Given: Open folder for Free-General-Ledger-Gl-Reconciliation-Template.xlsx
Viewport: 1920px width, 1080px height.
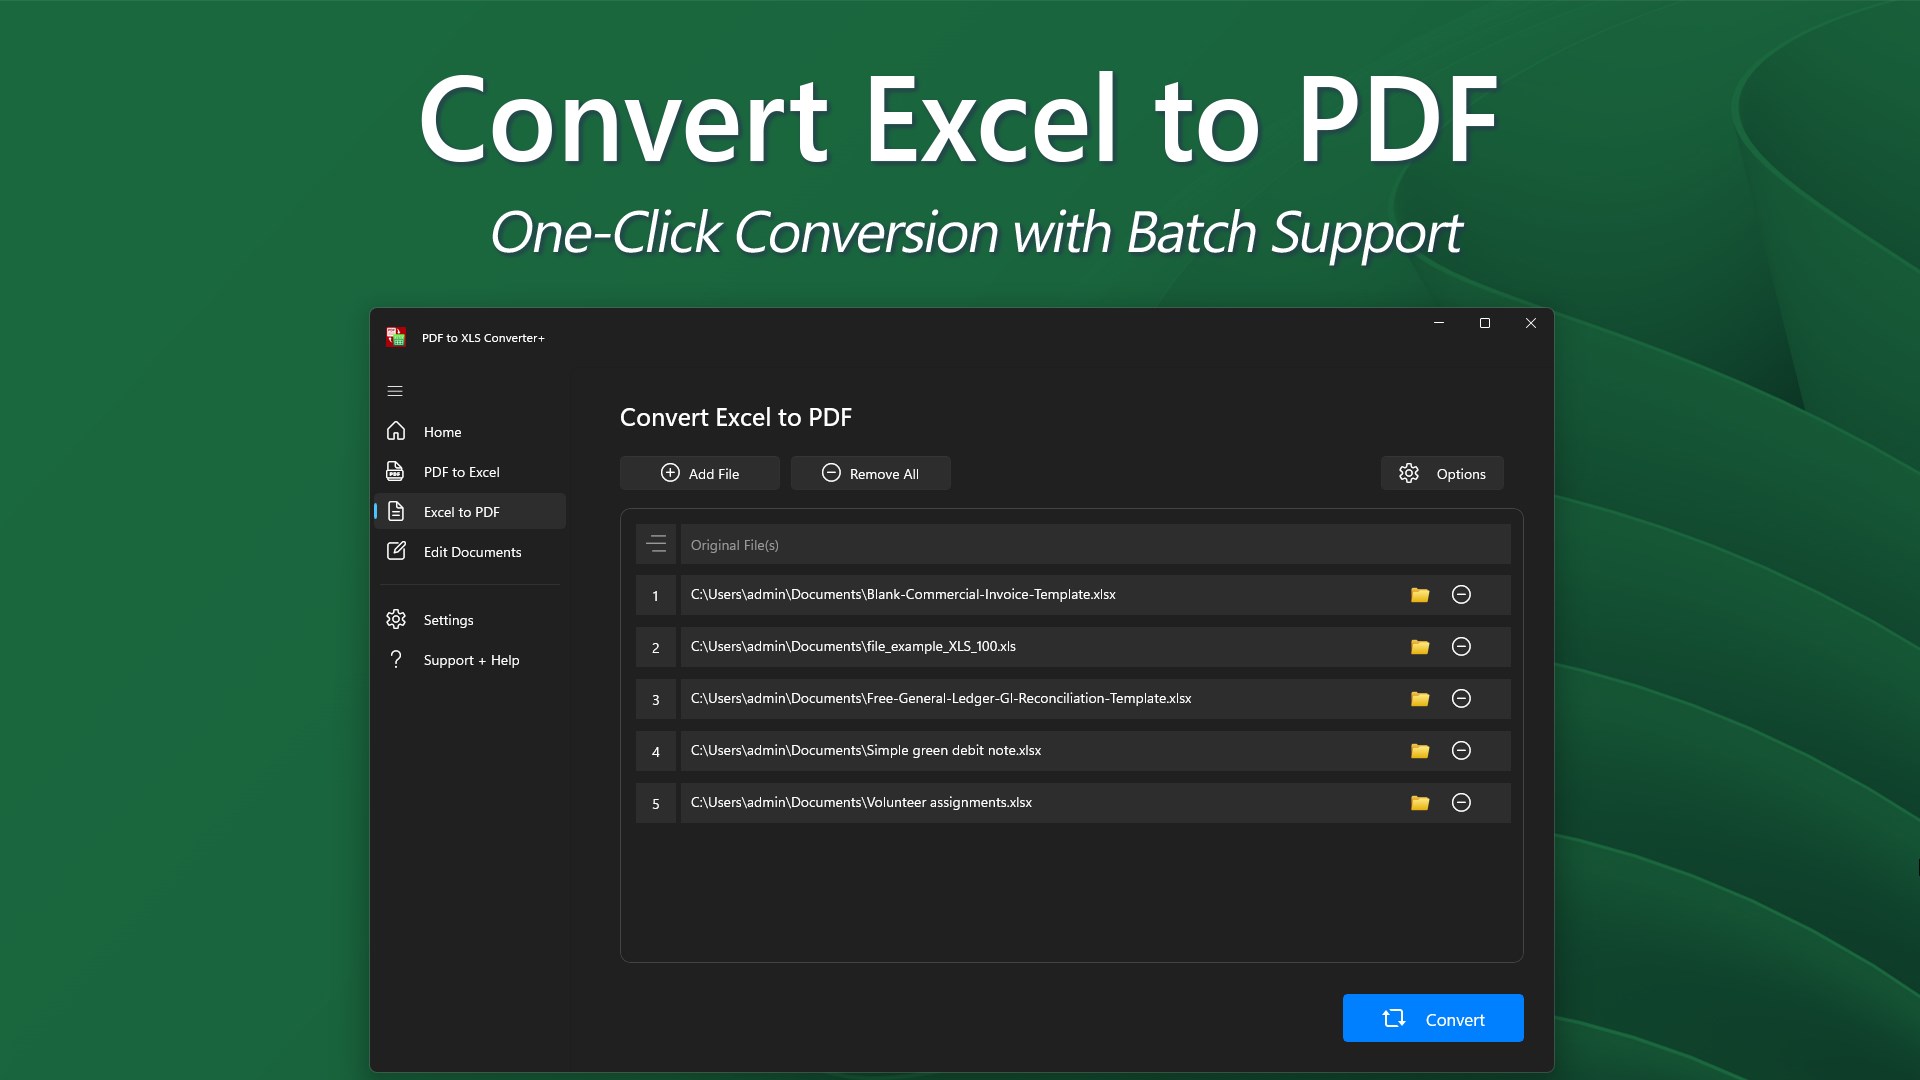Looking at the screenshot, I should coord(1420,699).
